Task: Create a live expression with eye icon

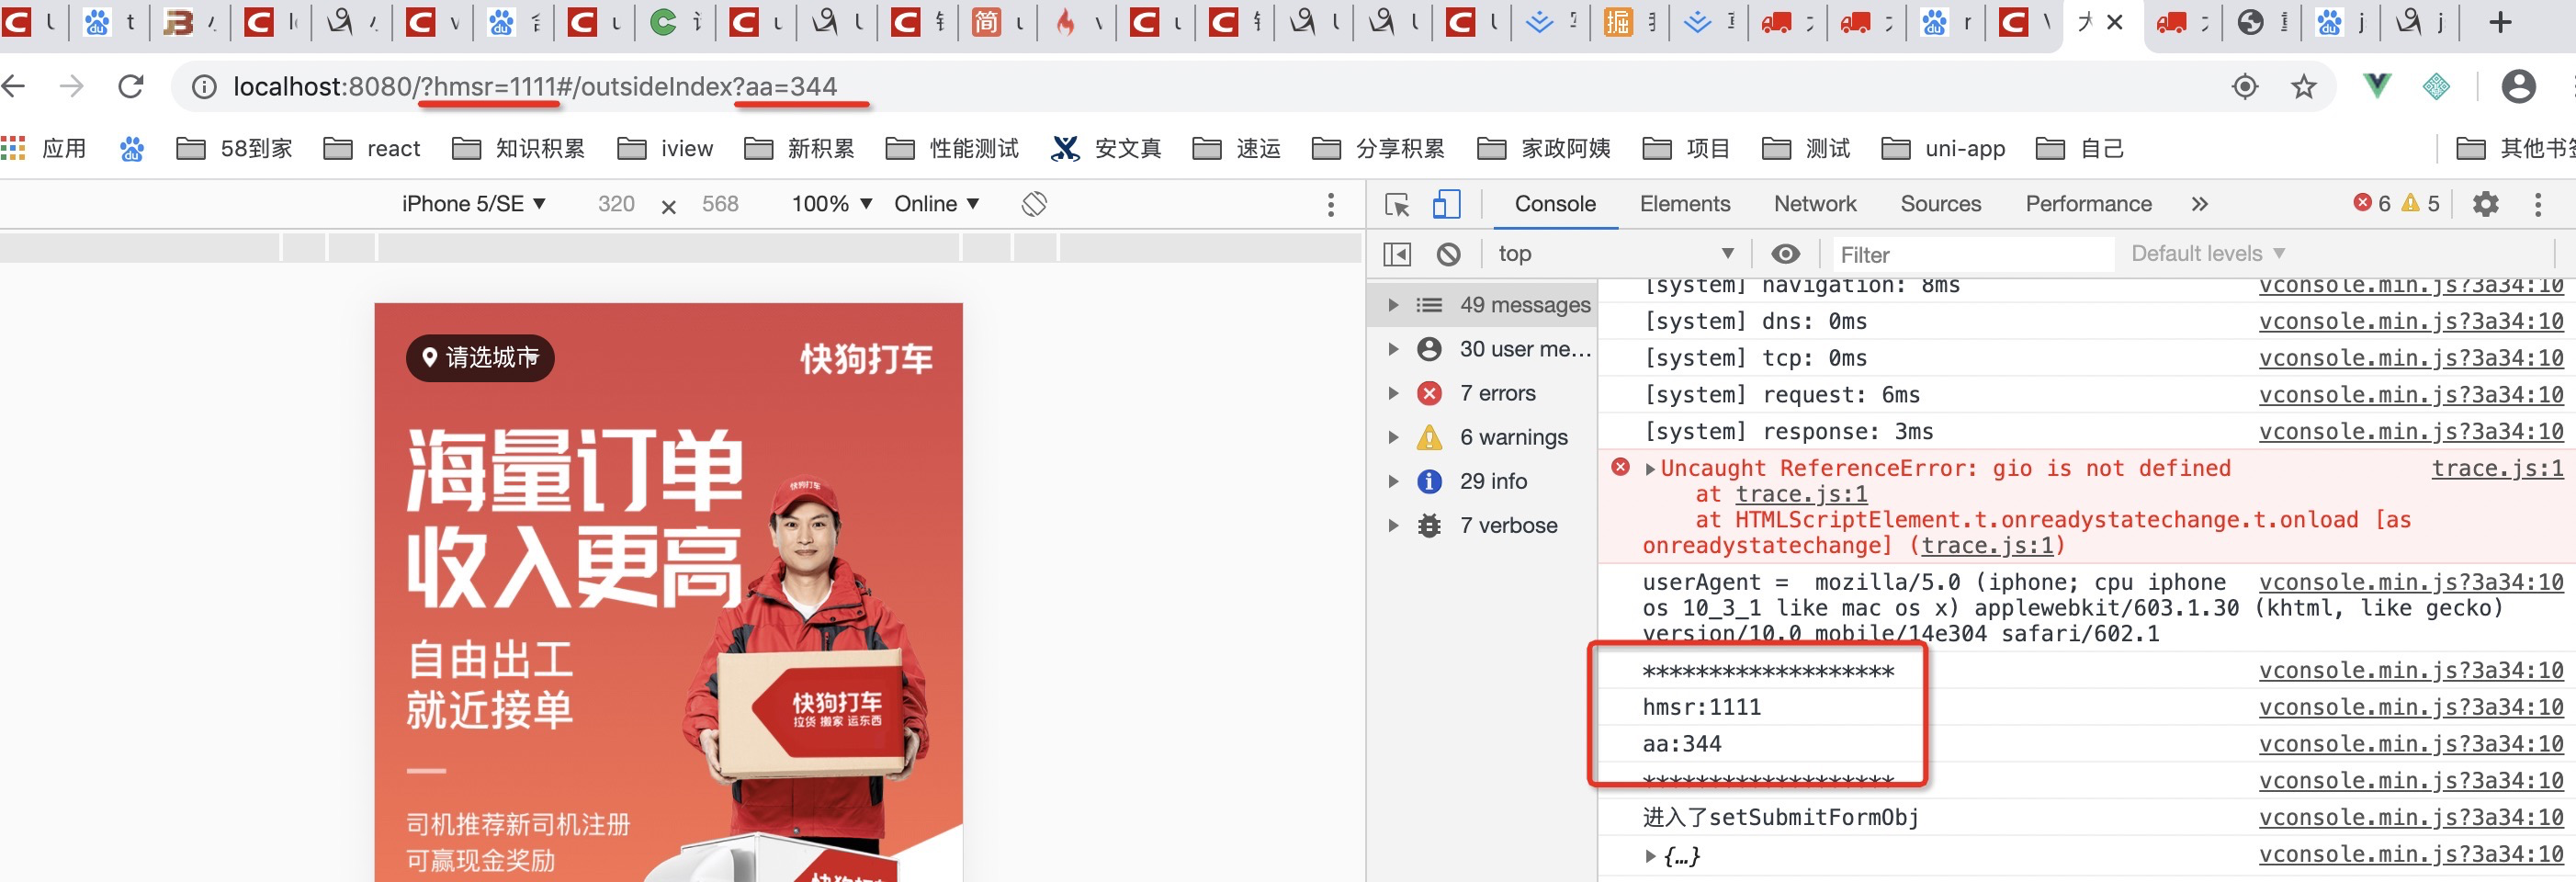Action: [x=1785, y=255]
